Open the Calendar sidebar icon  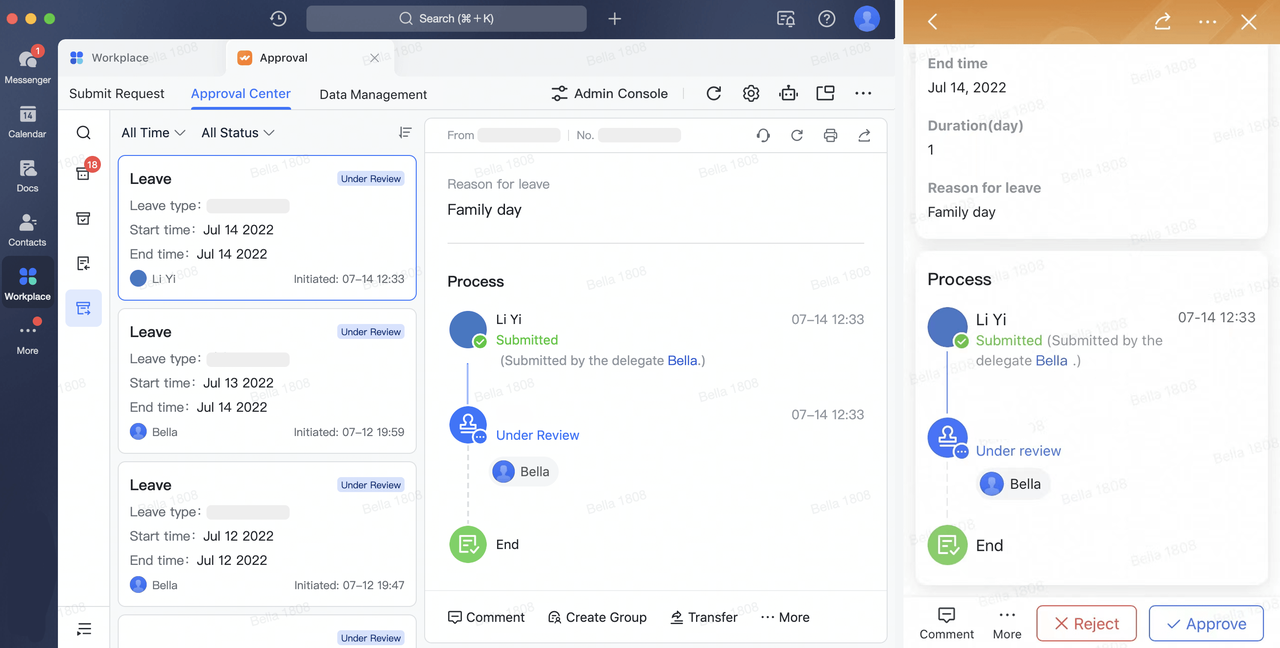coord(27,121)
